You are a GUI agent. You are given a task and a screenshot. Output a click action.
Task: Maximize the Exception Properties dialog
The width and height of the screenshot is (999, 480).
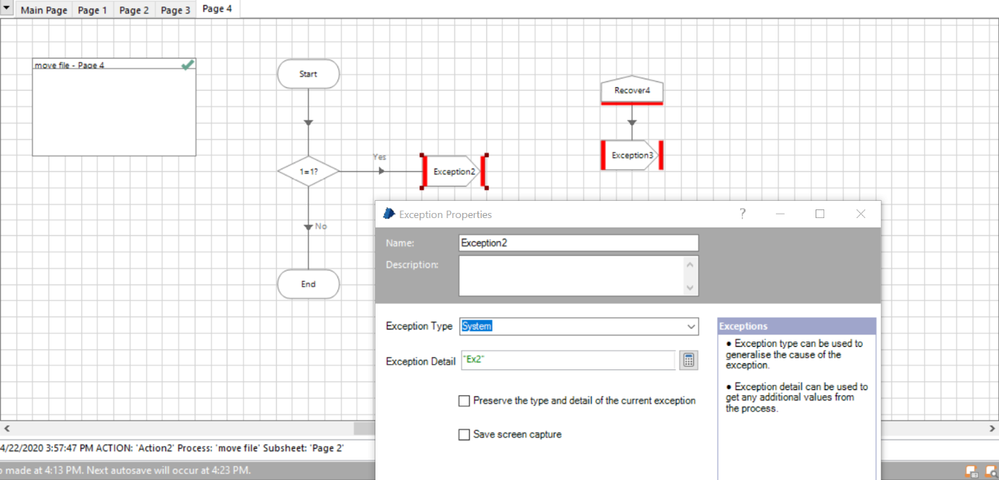coord(820,214)
